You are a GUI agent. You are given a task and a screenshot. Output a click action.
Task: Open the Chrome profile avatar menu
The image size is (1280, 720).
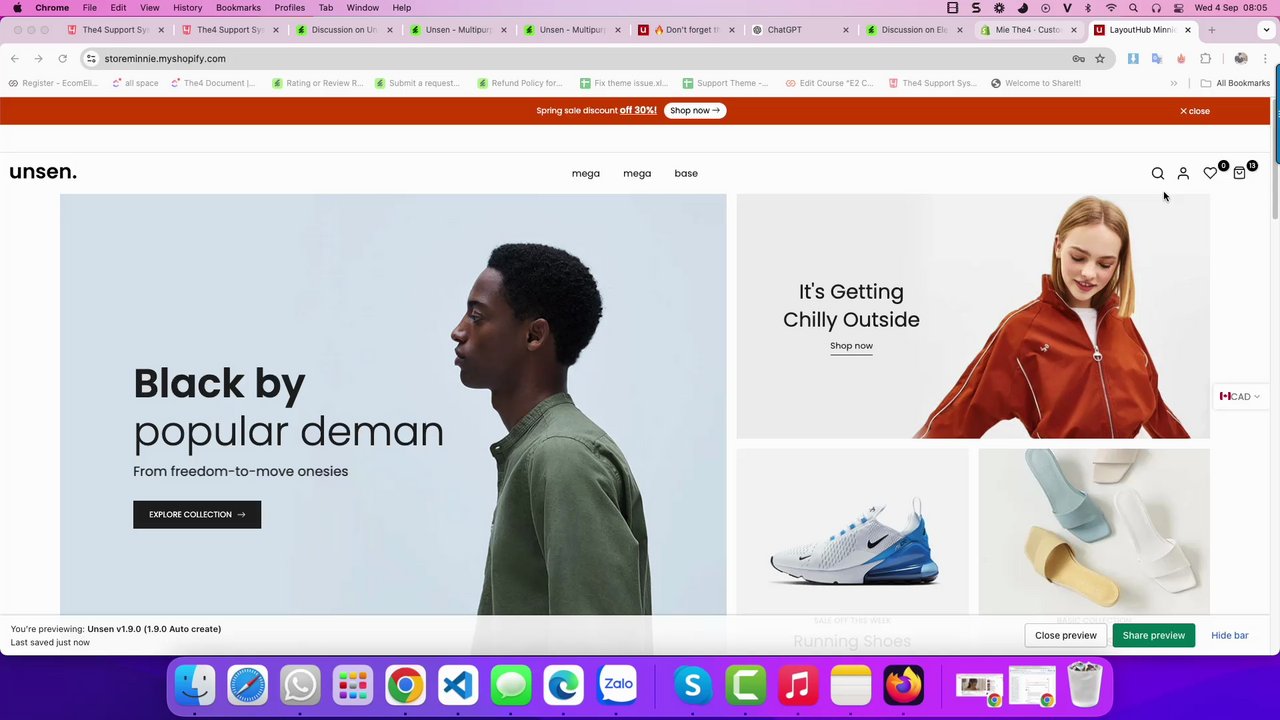pyautogui.click(x=1241, y=58)
